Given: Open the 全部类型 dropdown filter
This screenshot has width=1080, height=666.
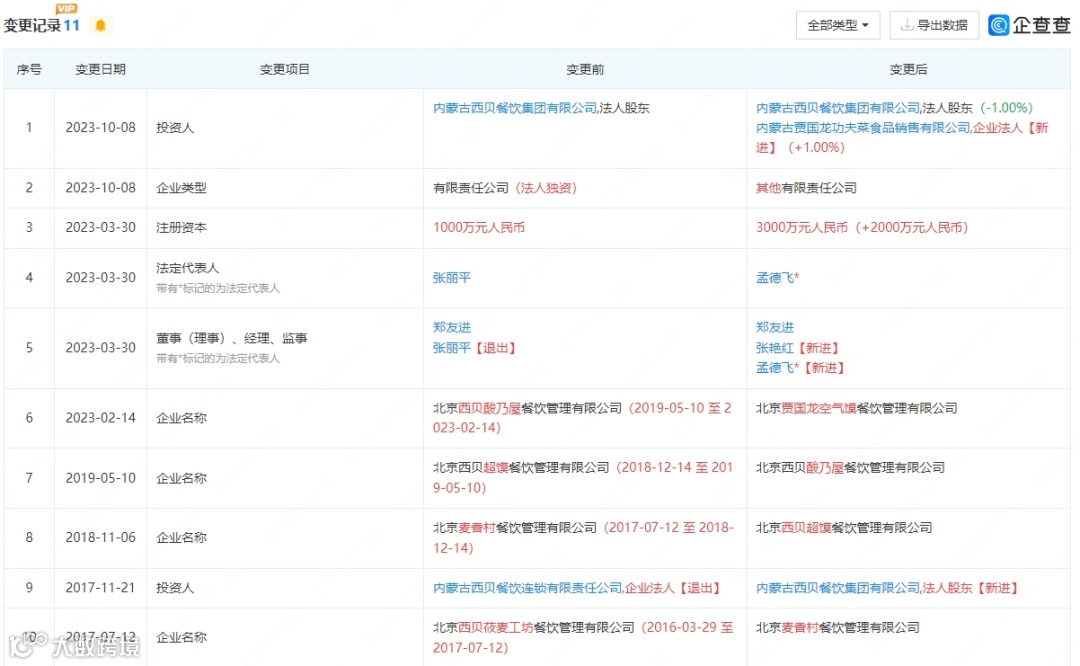Looking at the screenshot, I should (838, 25).
